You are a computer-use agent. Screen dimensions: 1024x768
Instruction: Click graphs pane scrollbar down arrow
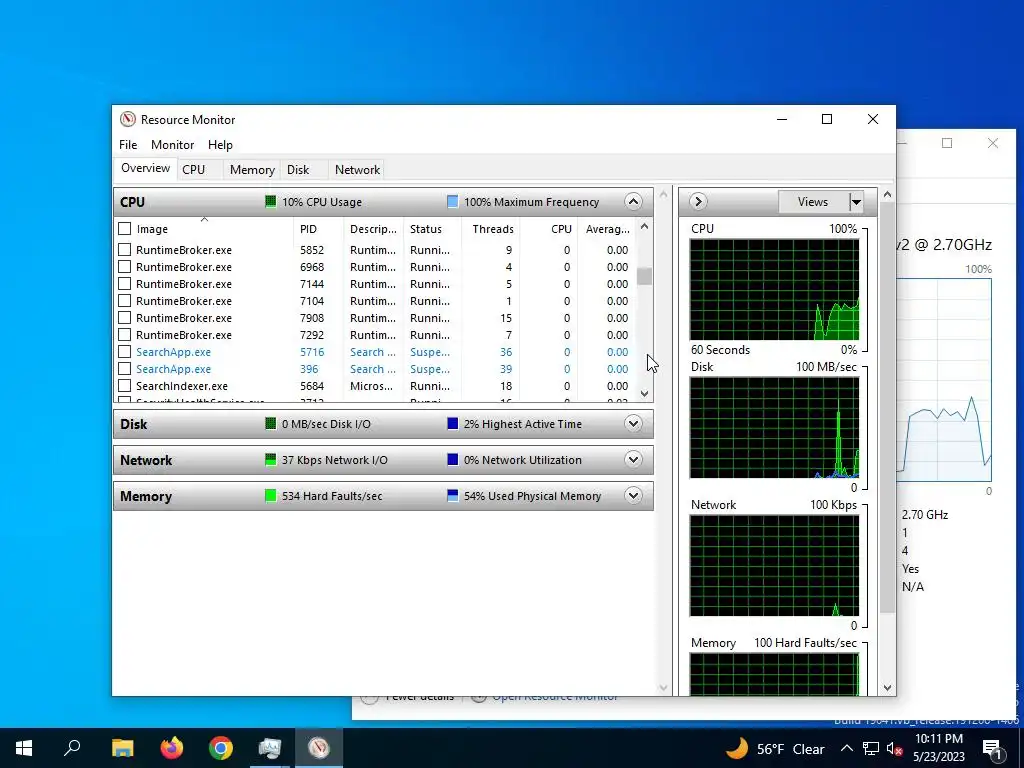888,688
